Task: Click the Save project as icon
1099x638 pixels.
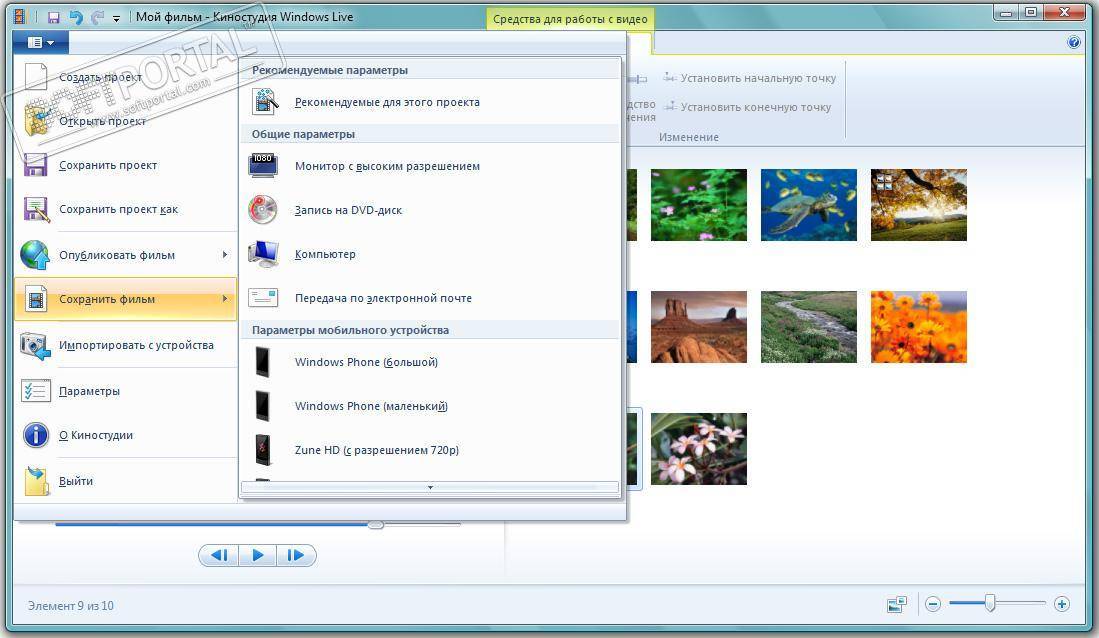Action: click(x=36, y=210)
